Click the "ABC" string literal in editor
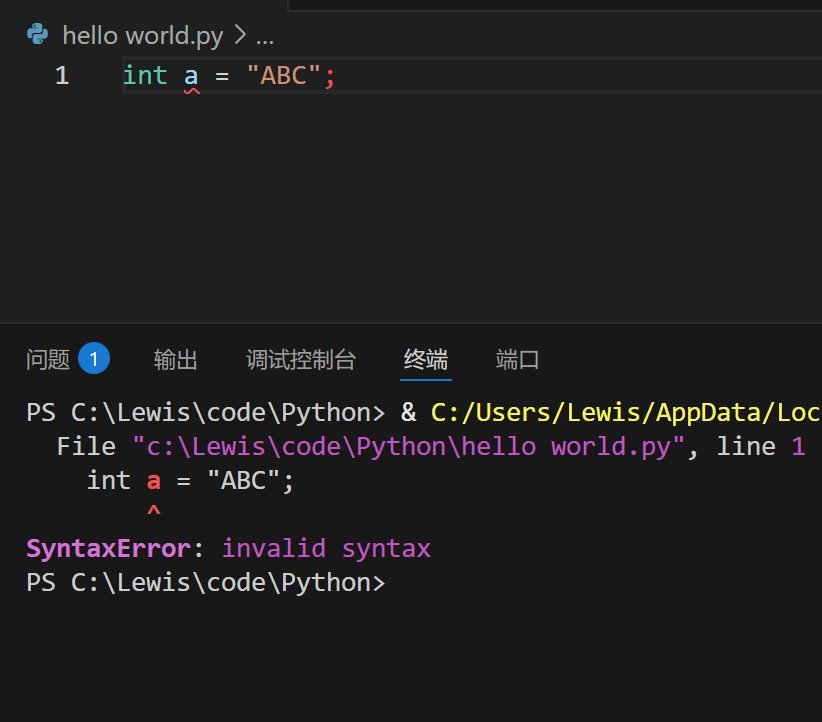 pyautogui.click(x=284, y=76)
